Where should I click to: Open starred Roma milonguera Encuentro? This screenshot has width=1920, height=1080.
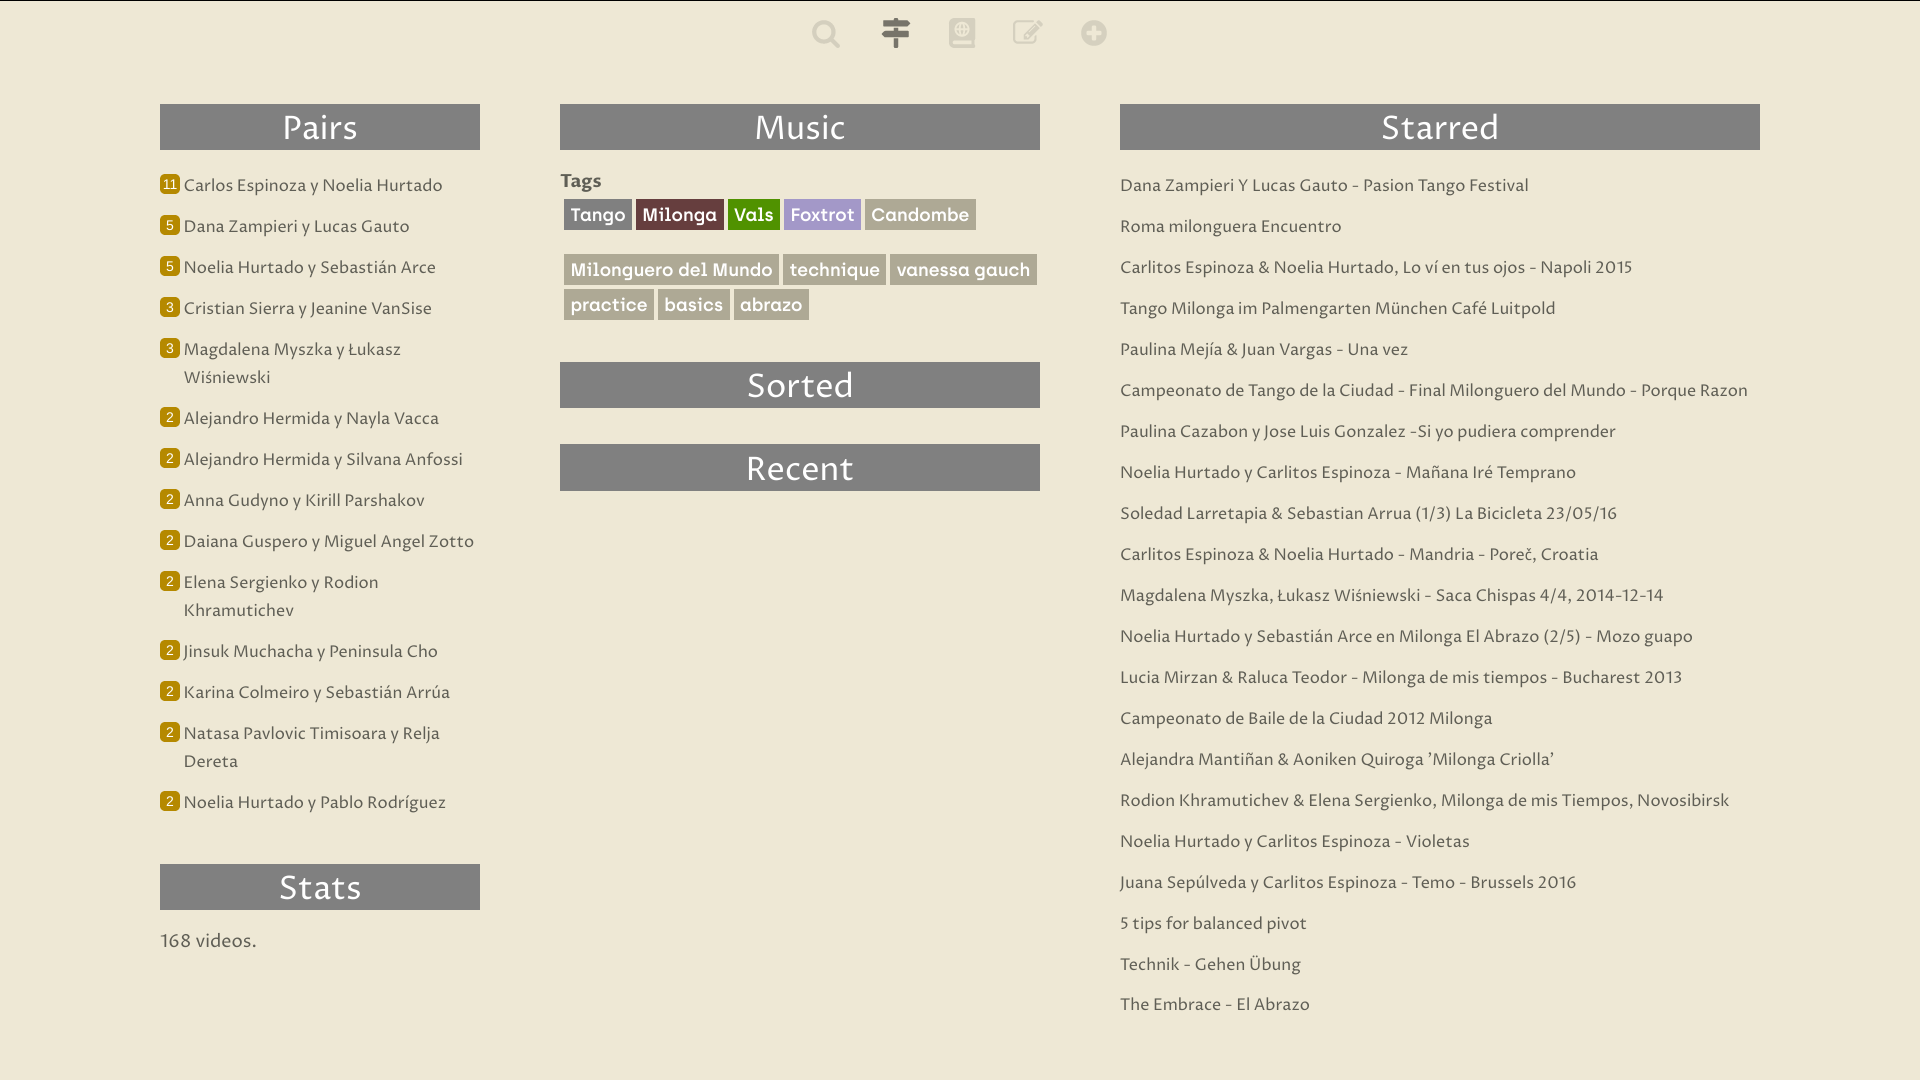[x=1231, y=227]
